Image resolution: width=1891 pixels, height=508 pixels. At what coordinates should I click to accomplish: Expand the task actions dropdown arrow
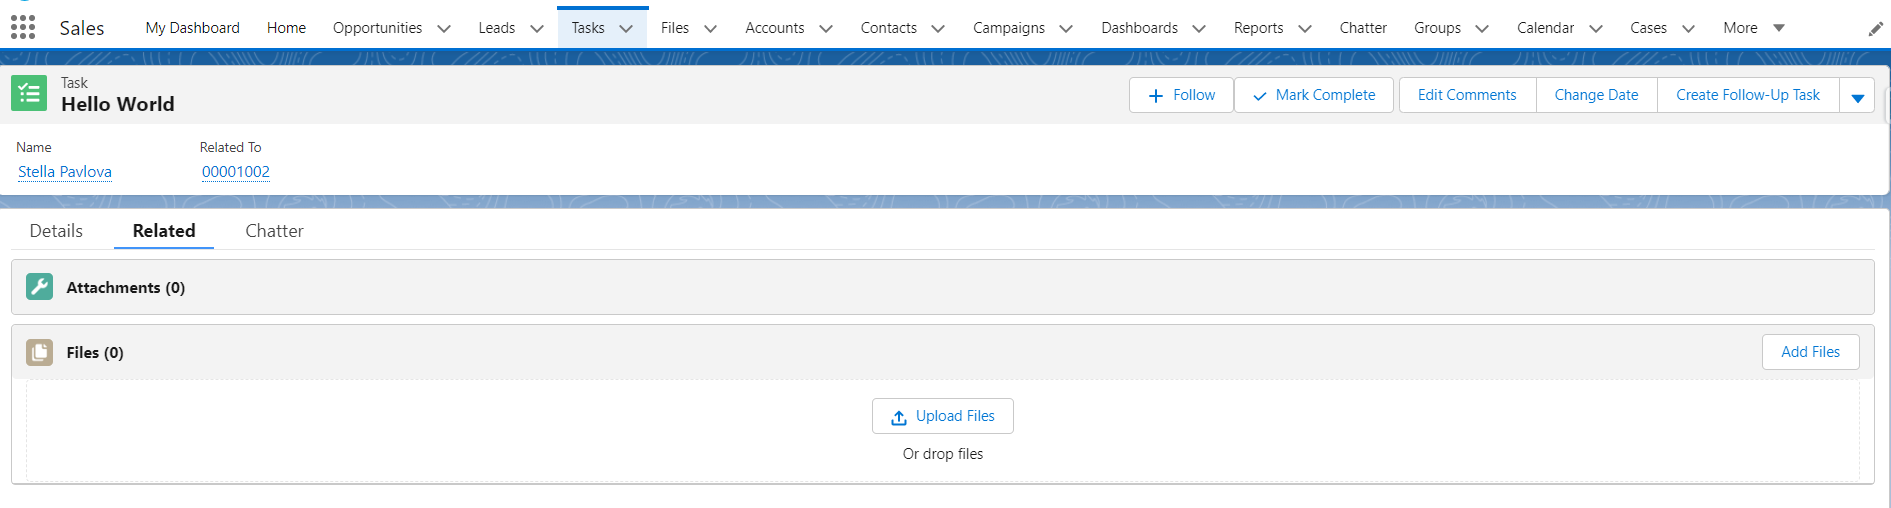pyautogui.click(x=1857, y=97)
